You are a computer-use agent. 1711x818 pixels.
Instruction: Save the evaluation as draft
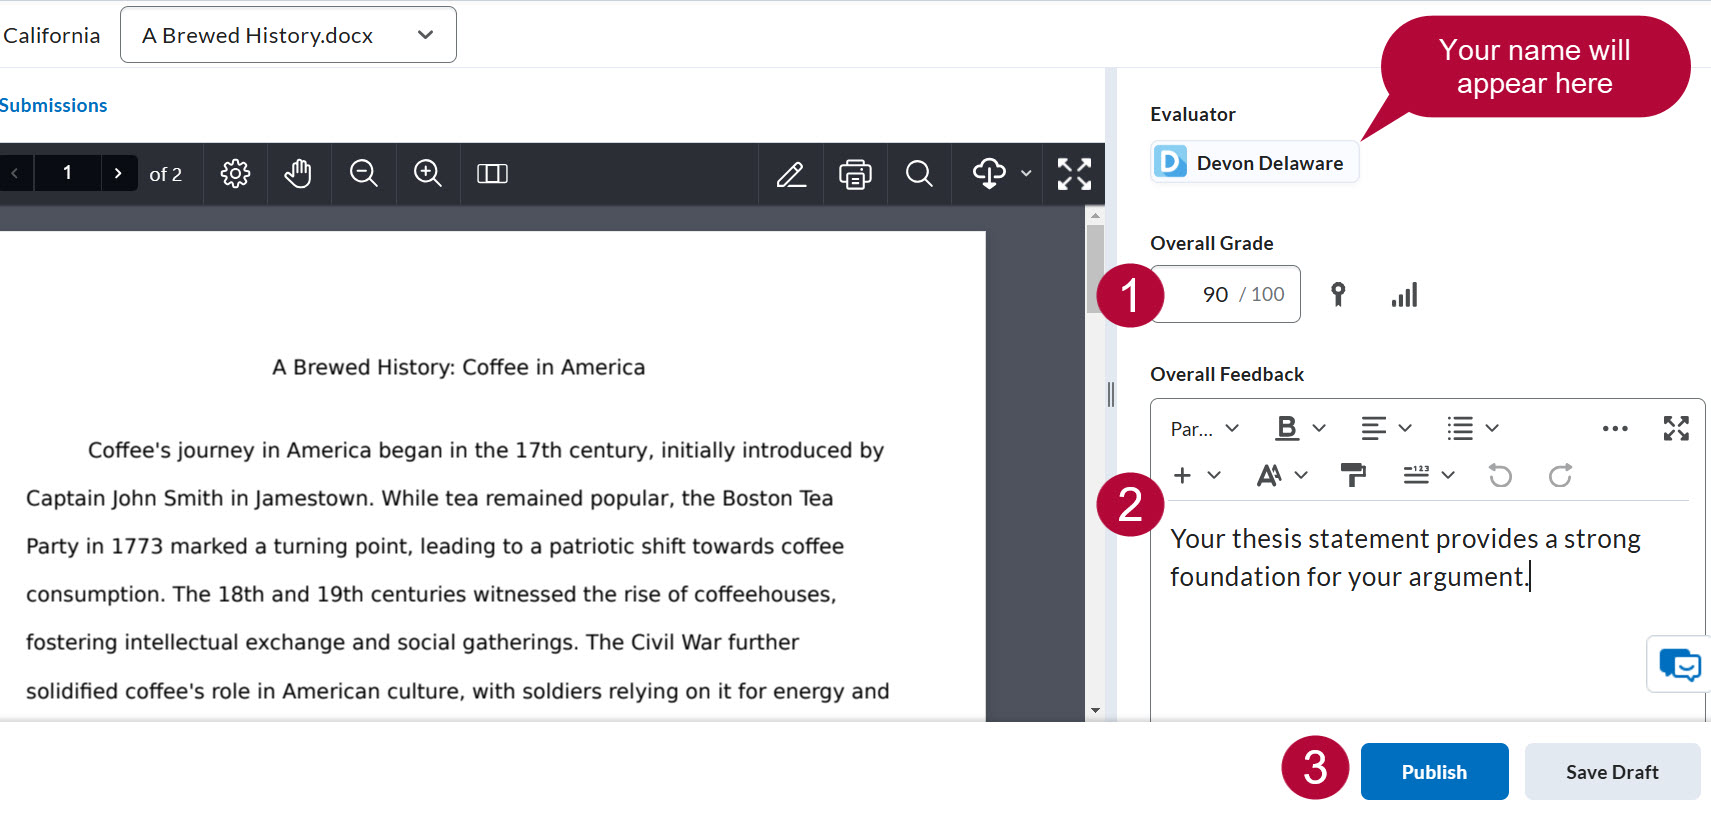pyautogui.click(x=1612, y=772)
